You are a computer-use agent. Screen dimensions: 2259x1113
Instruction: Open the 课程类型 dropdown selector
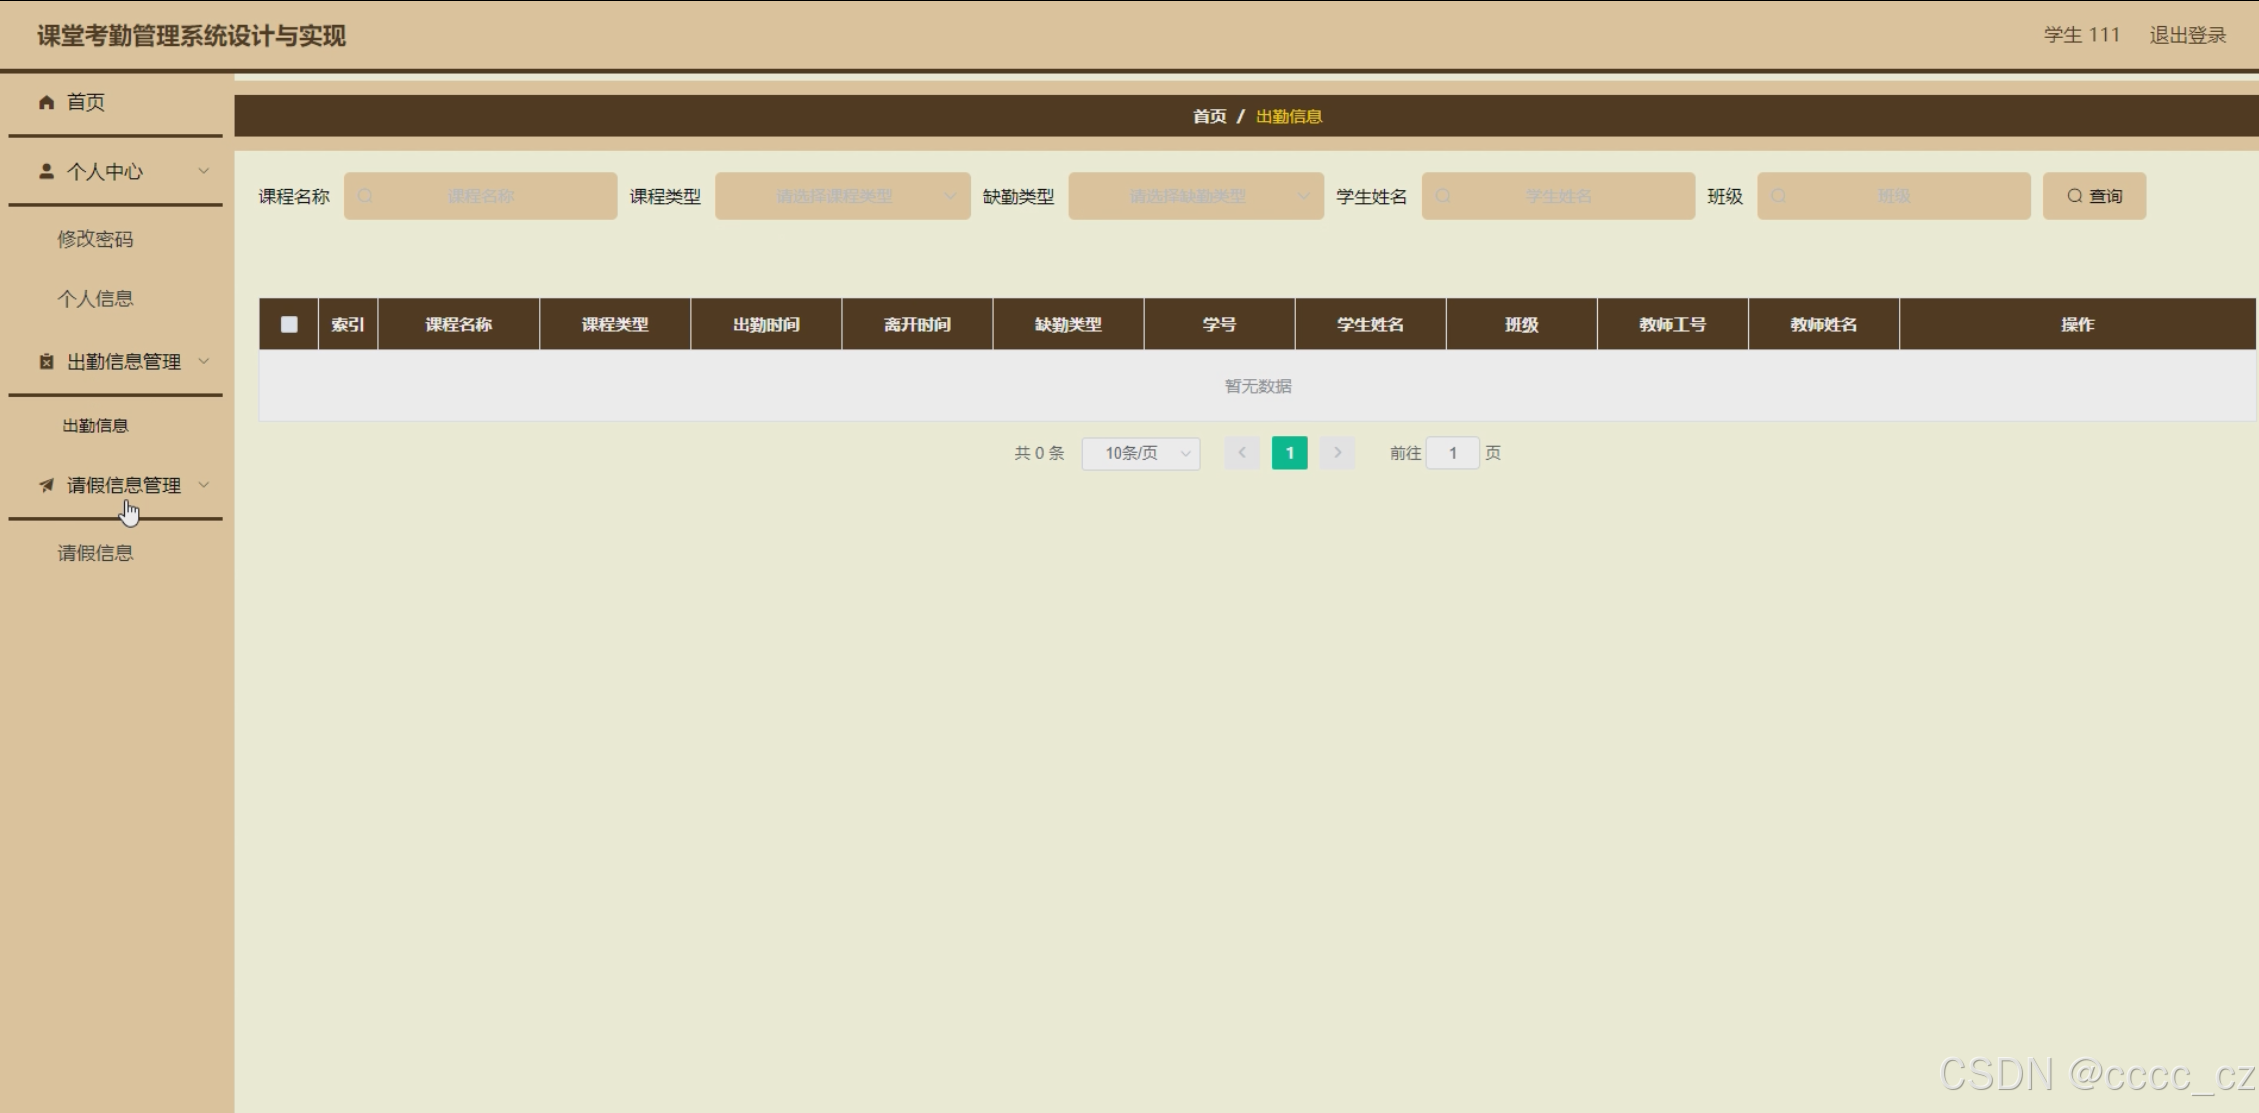tap(842, 197)
